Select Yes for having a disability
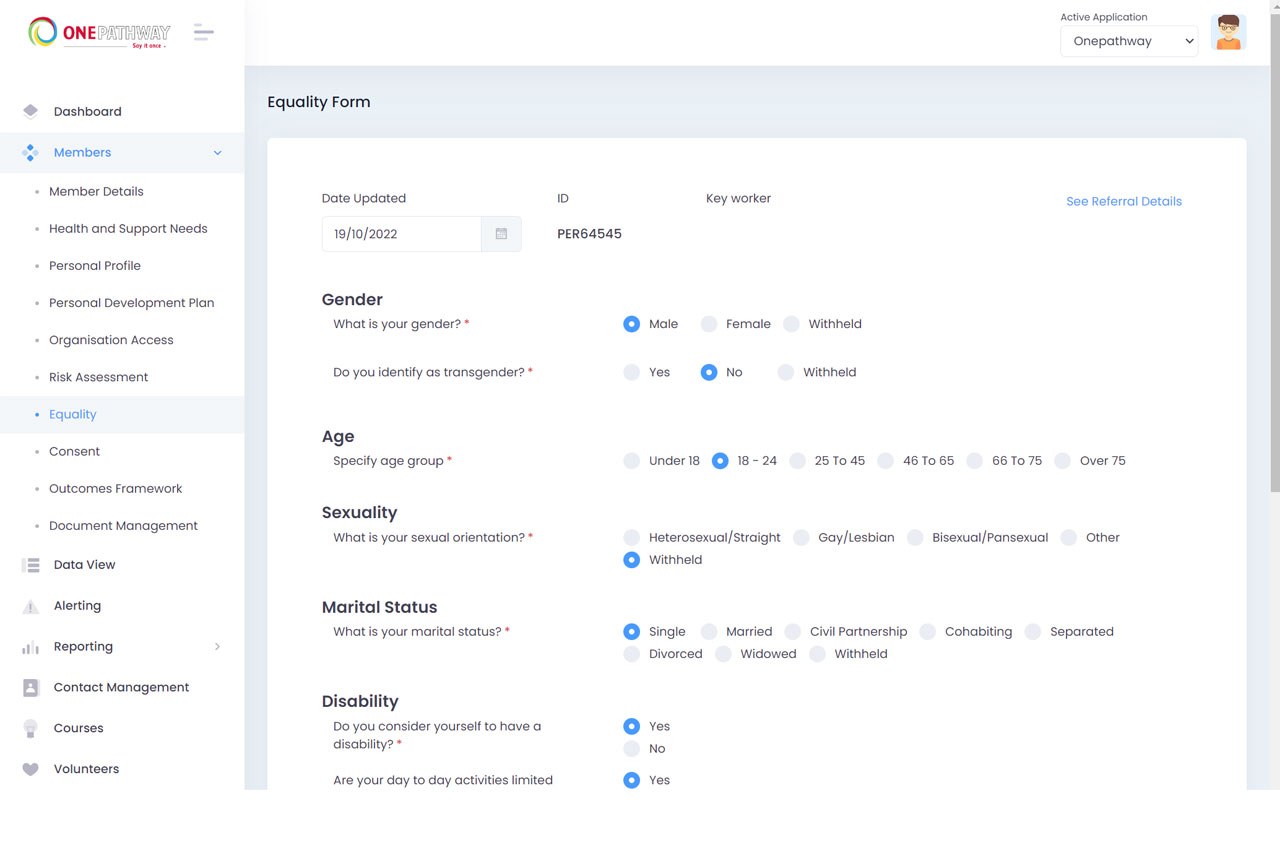 tap(631, 727)
